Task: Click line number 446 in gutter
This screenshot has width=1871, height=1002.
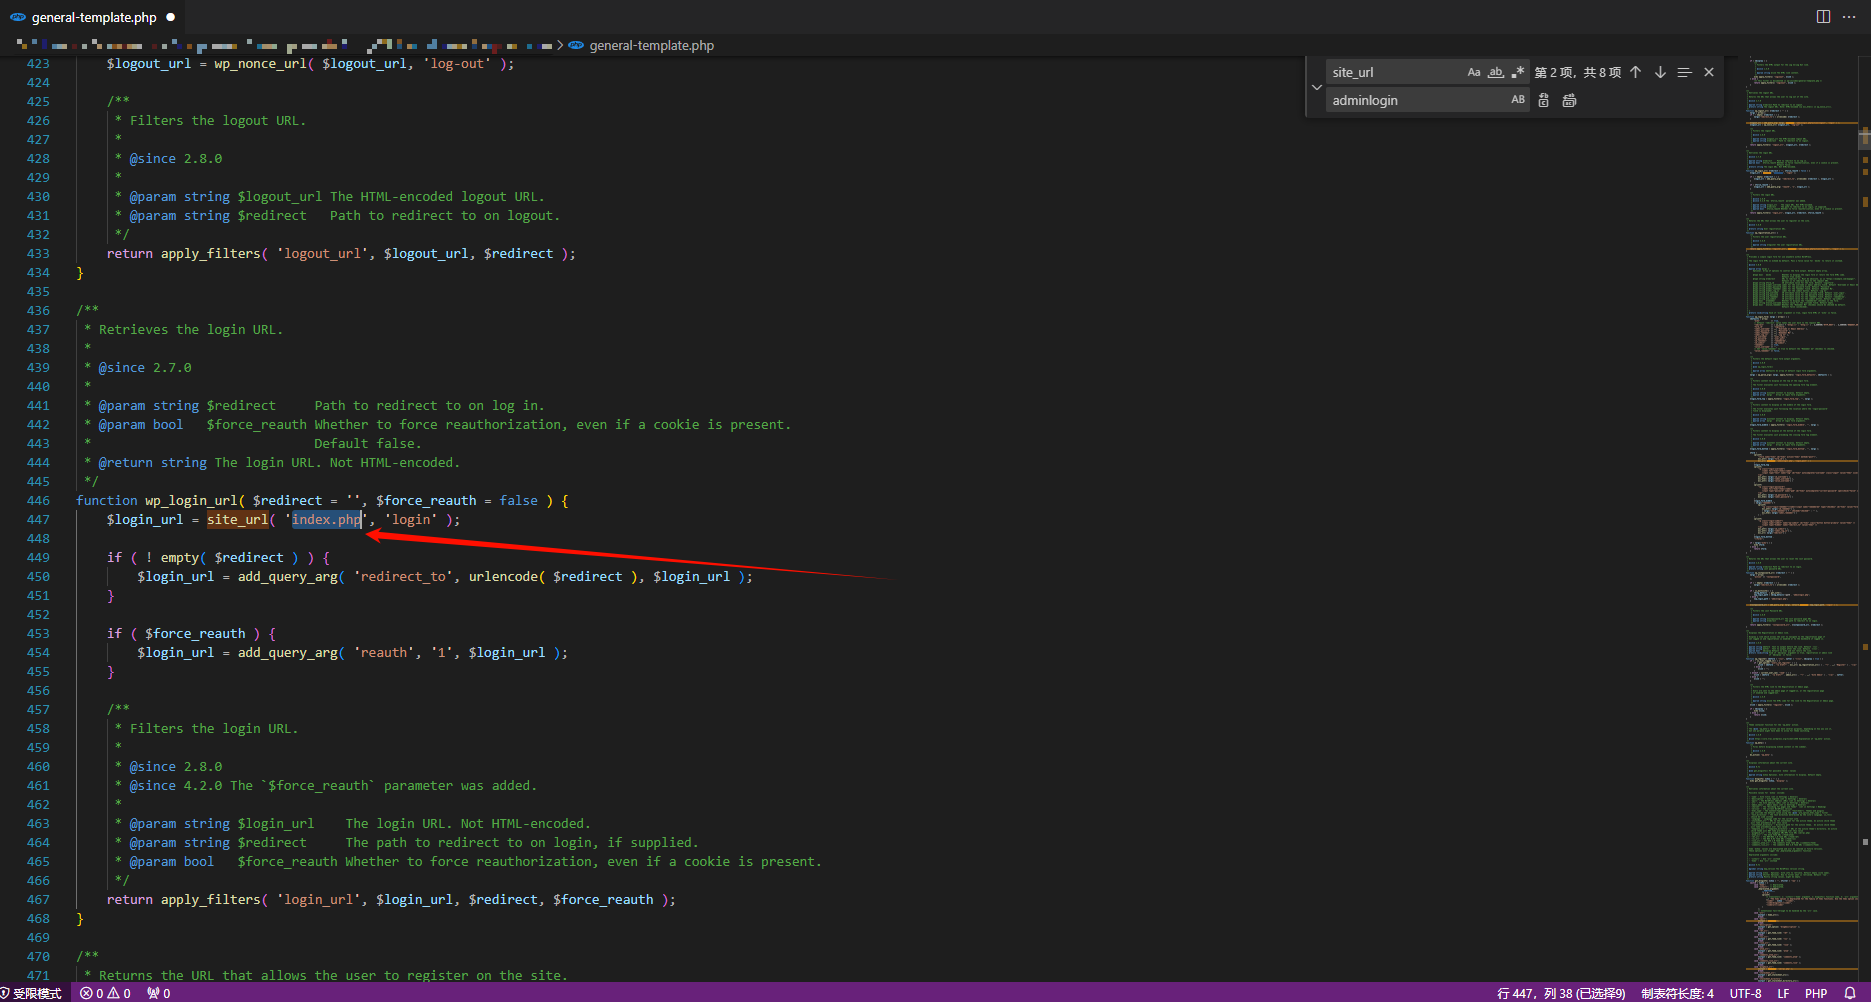Action: 38,500
